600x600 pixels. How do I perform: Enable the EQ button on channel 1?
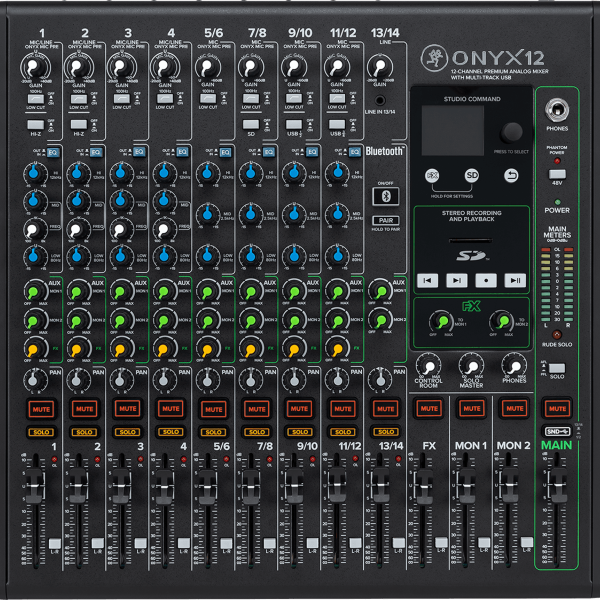pyautogui.click(x=52, y=153)
